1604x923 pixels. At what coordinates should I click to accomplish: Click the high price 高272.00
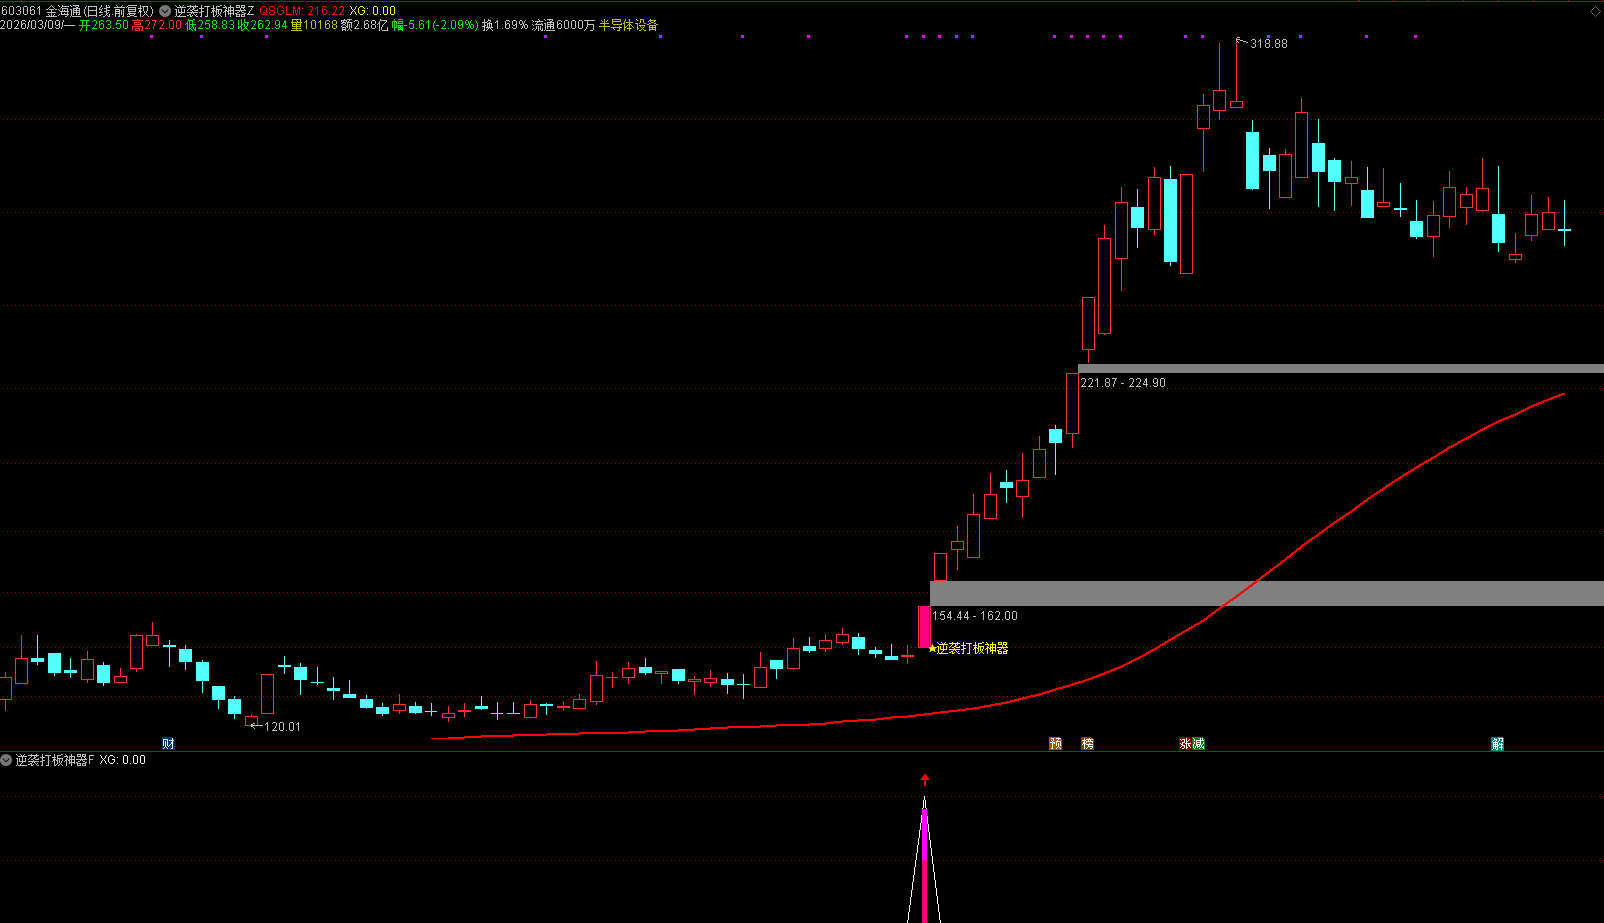click(x=156, y=25)
